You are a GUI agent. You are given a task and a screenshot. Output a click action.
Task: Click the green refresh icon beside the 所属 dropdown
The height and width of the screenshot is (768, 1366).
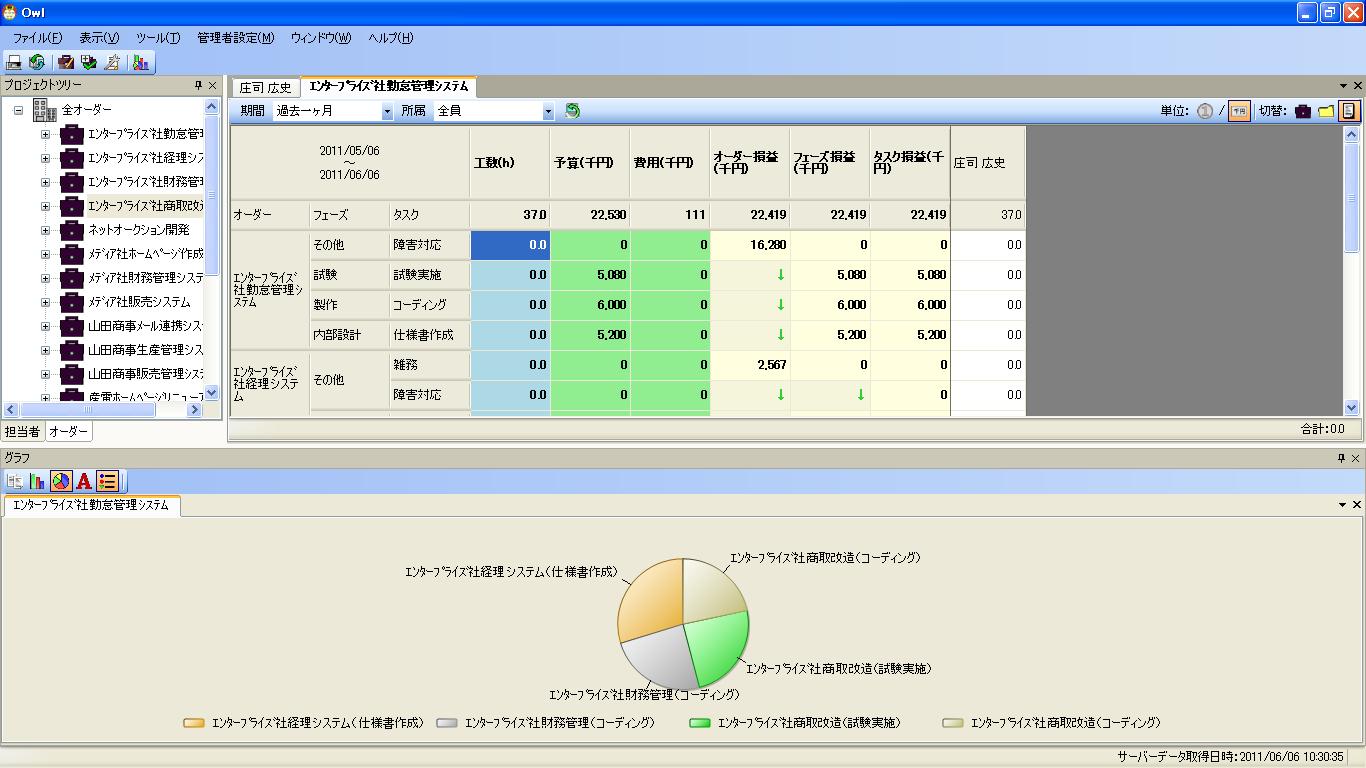tap(572, 111)
